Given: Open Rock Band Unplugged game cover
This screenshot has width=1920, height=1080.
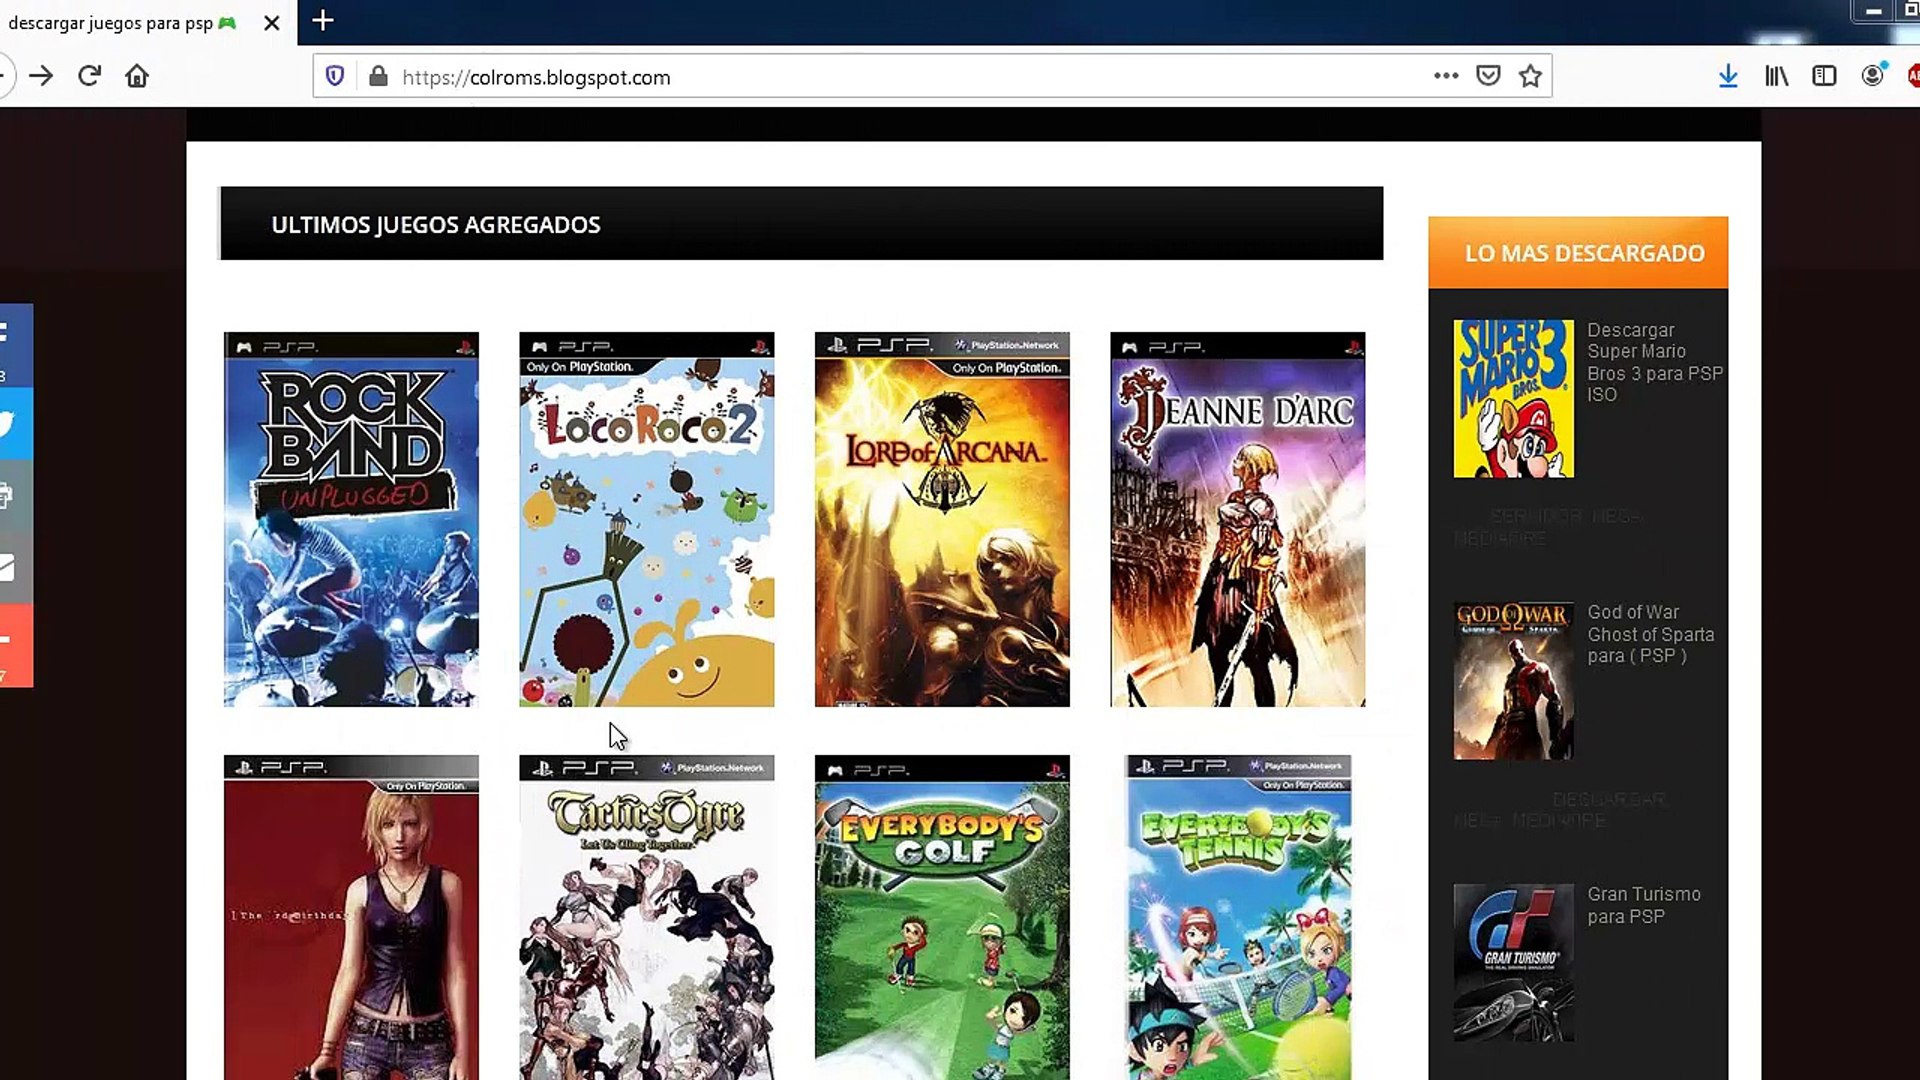Looking at the screenshot, I should tap(351, 519).
